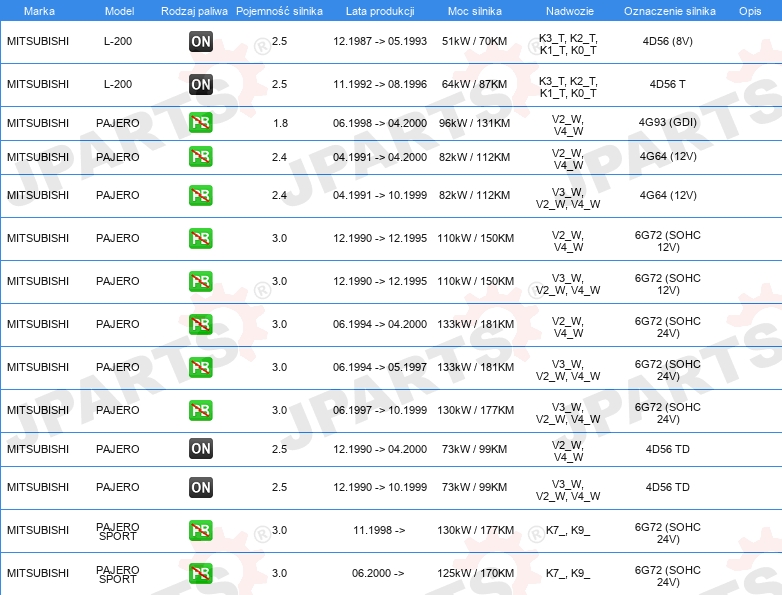Click PB icon in Pajero Sport 06.2000 row
Image resolution: width=782 pixels, height=595 pixels.
[x=201, y=573]
